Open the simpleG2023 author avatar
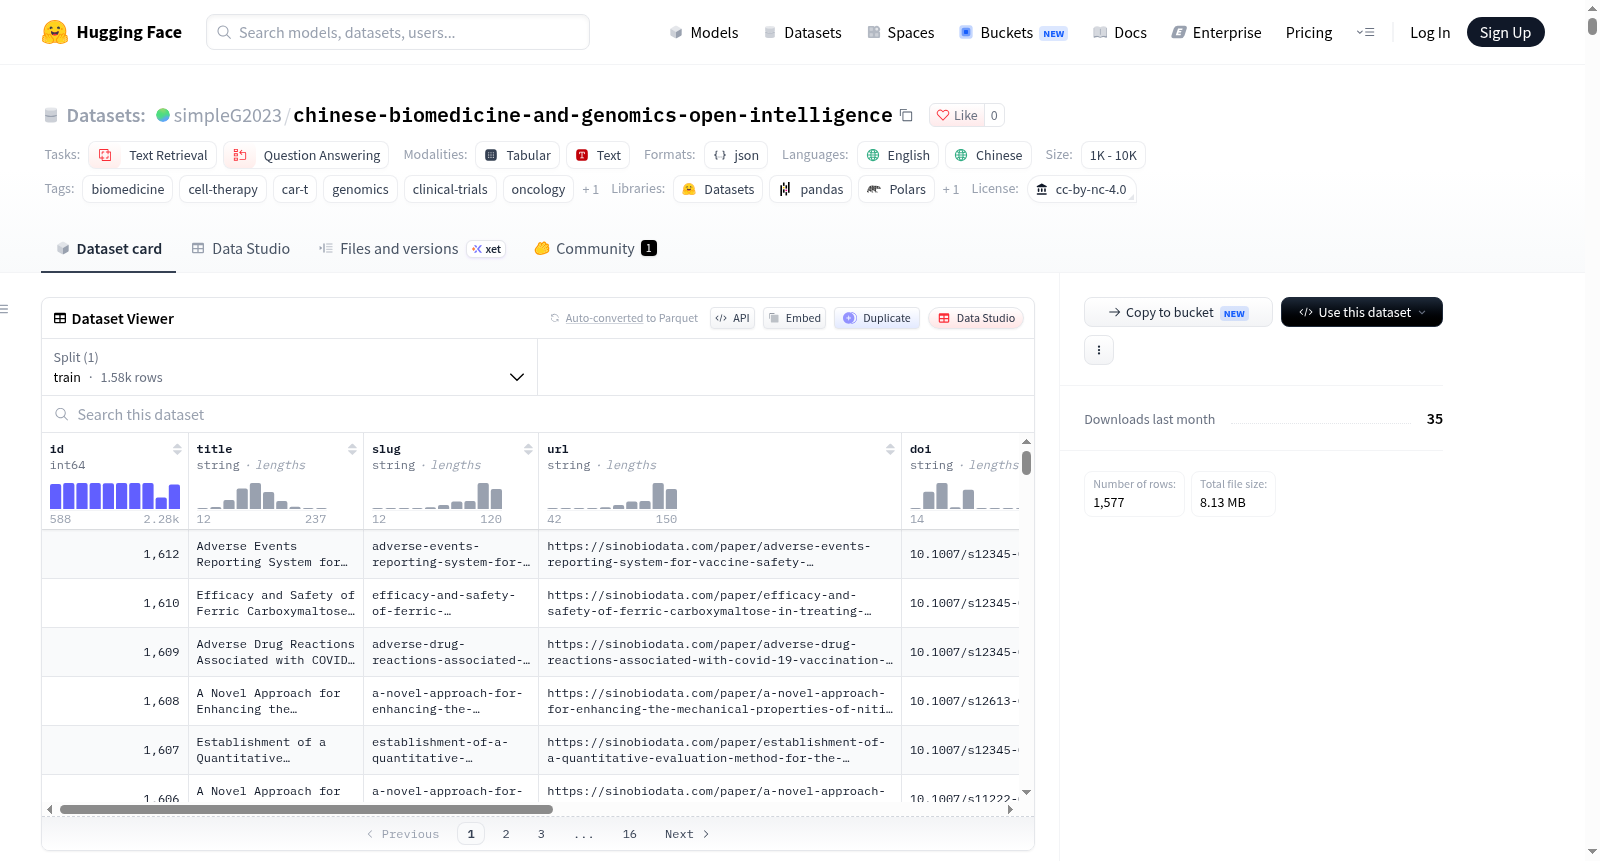Screen dimensions: 1600x861 [x=163, y=115]
